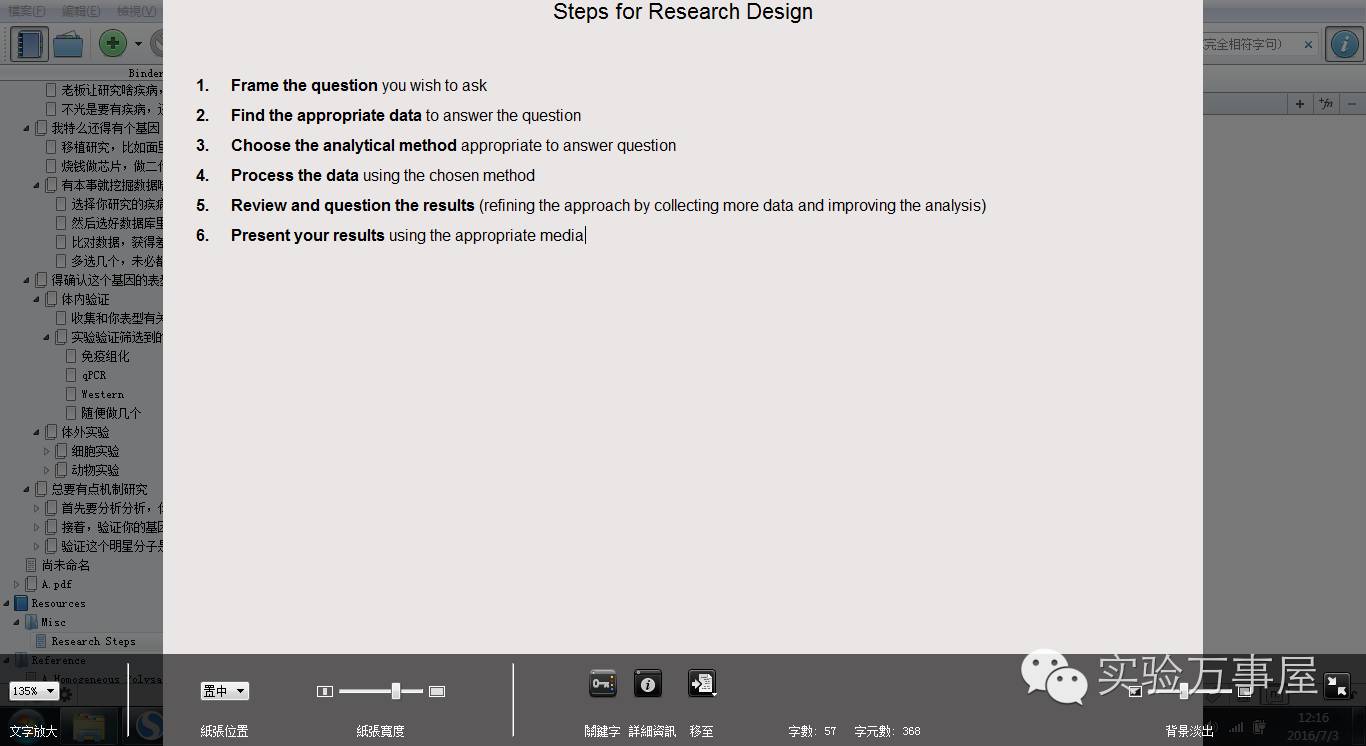Open the 檢視(V) menu
Image resolution: width=1366 pixels, height=746 pixels.
click(137, 11)
